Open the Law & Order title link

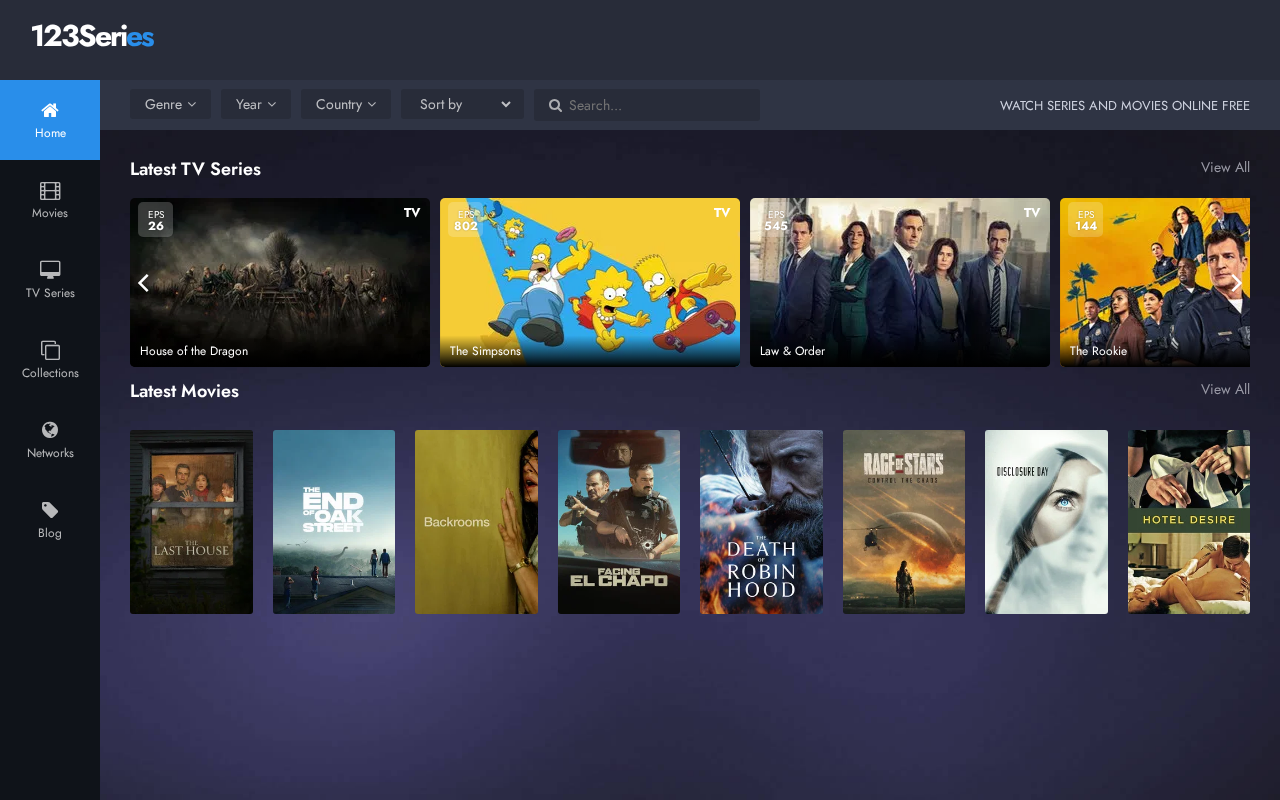792,351
